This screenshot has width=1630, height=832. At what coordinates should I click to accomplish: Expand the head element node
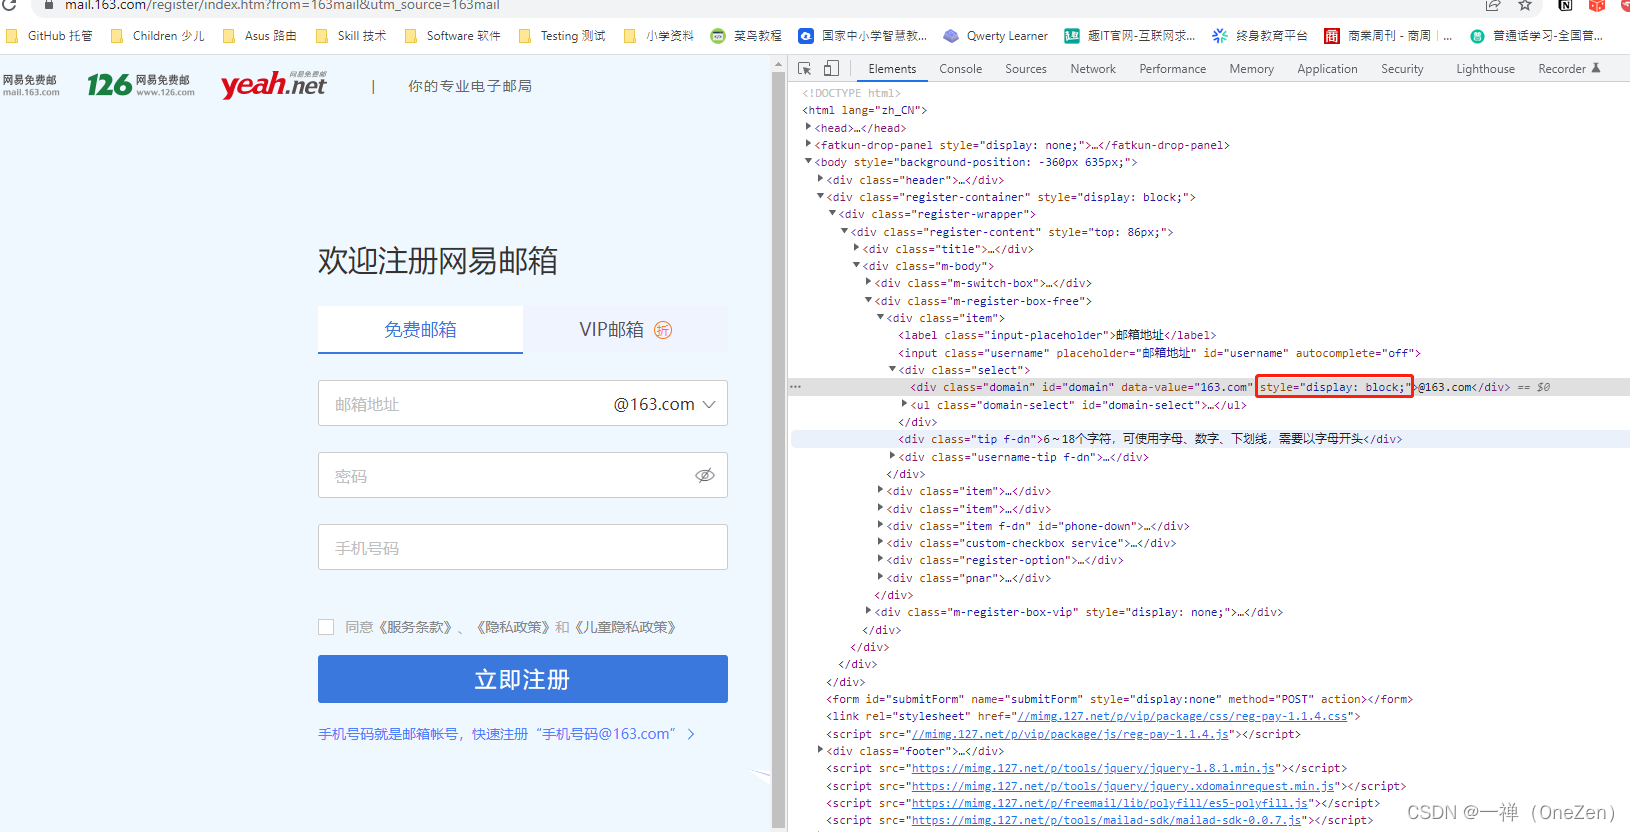coord(808,127)
